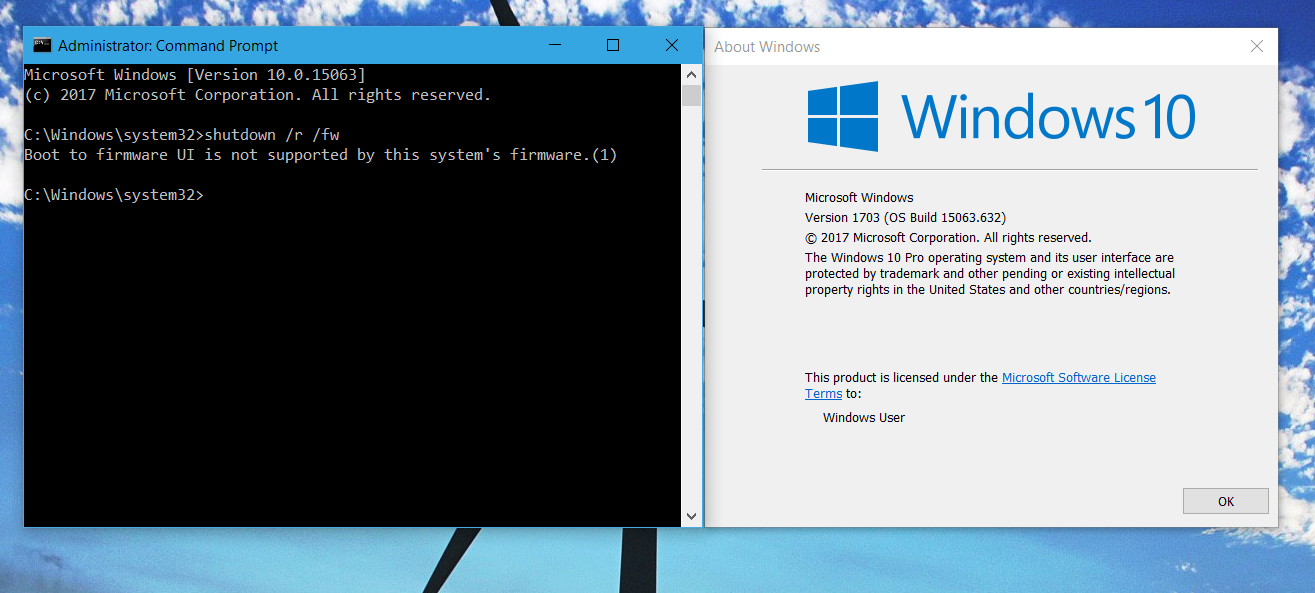Click the Command Prompt scrollbar down arrow
1315x593 pixels.
pos(690,516)
